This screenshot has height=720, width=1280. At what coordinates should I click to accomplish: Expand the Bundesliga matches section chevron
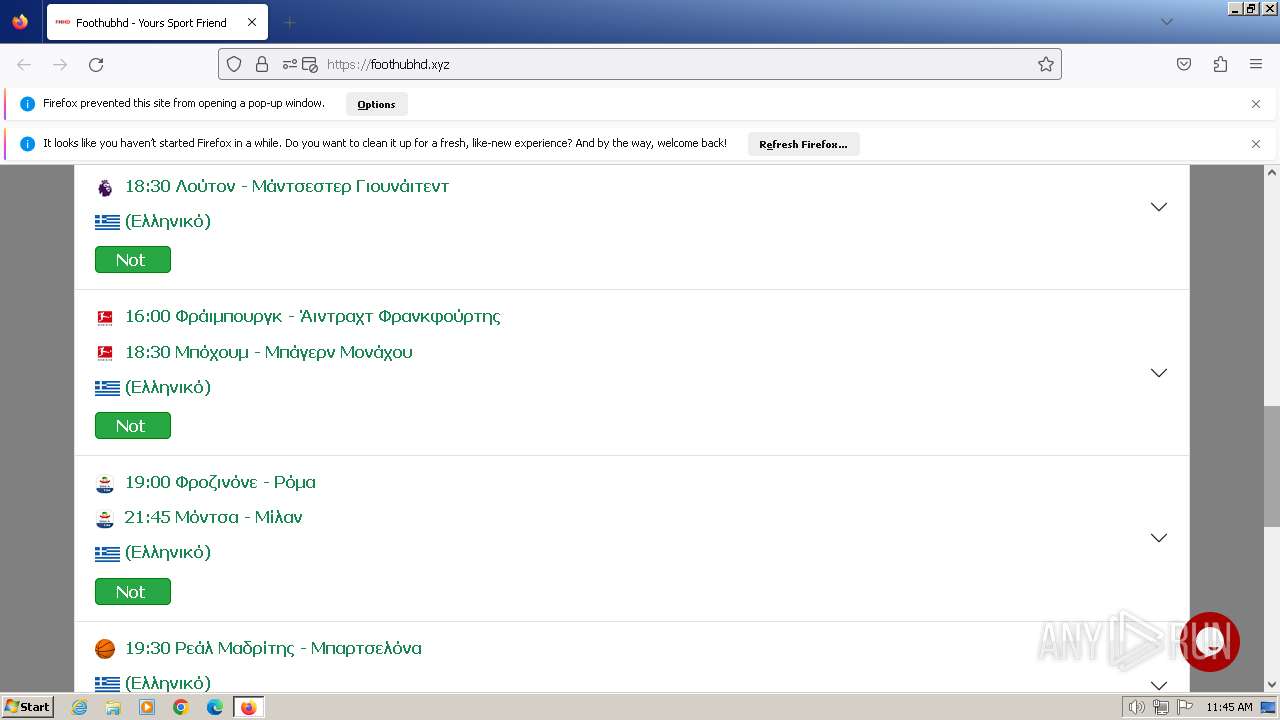point(1159,373)
